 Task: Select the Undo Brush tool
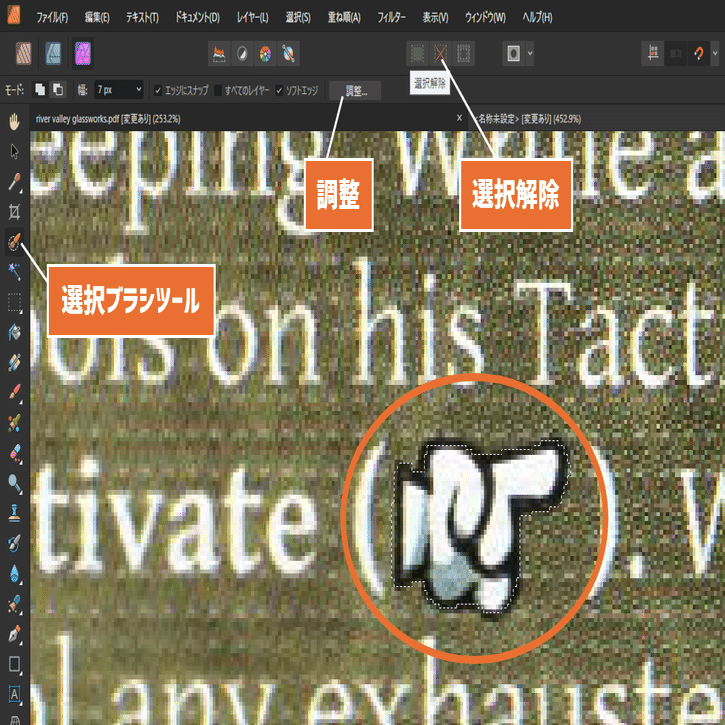14,543
